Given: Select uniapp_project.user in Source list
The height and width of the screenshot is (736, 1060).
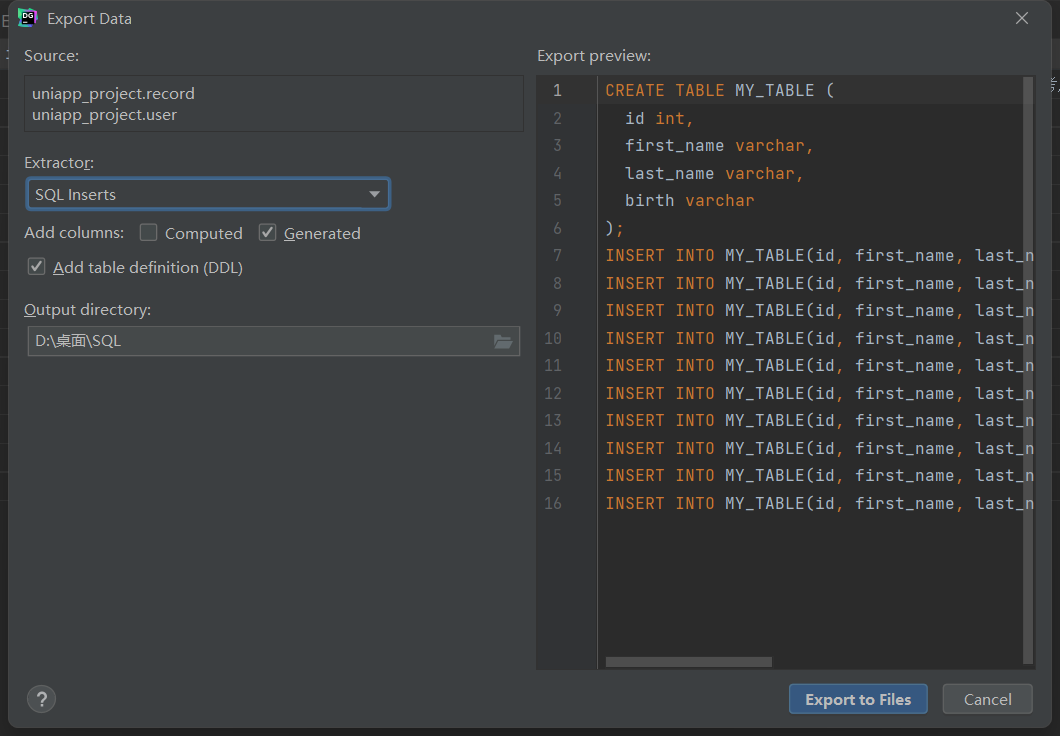Looking at the screenshot, I should (104, 114).
